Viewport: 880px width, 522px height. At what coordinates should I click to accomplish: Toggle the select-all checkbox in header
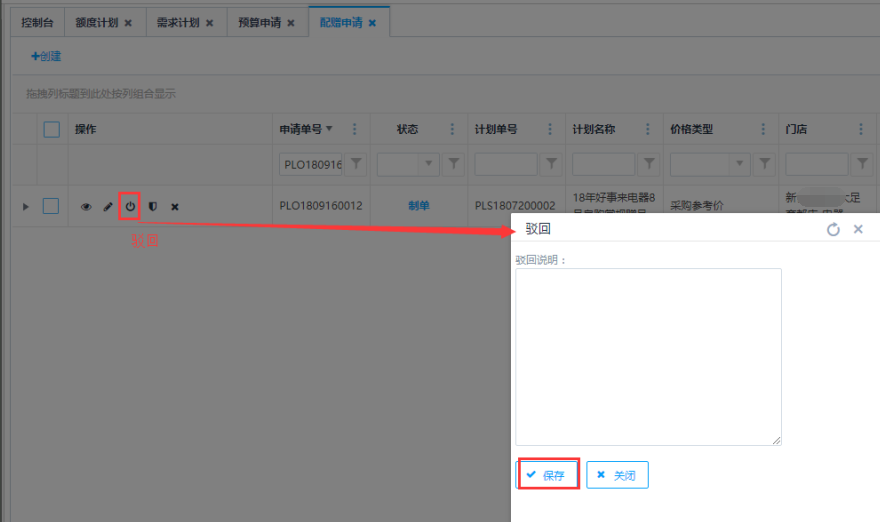pos(51,129)
